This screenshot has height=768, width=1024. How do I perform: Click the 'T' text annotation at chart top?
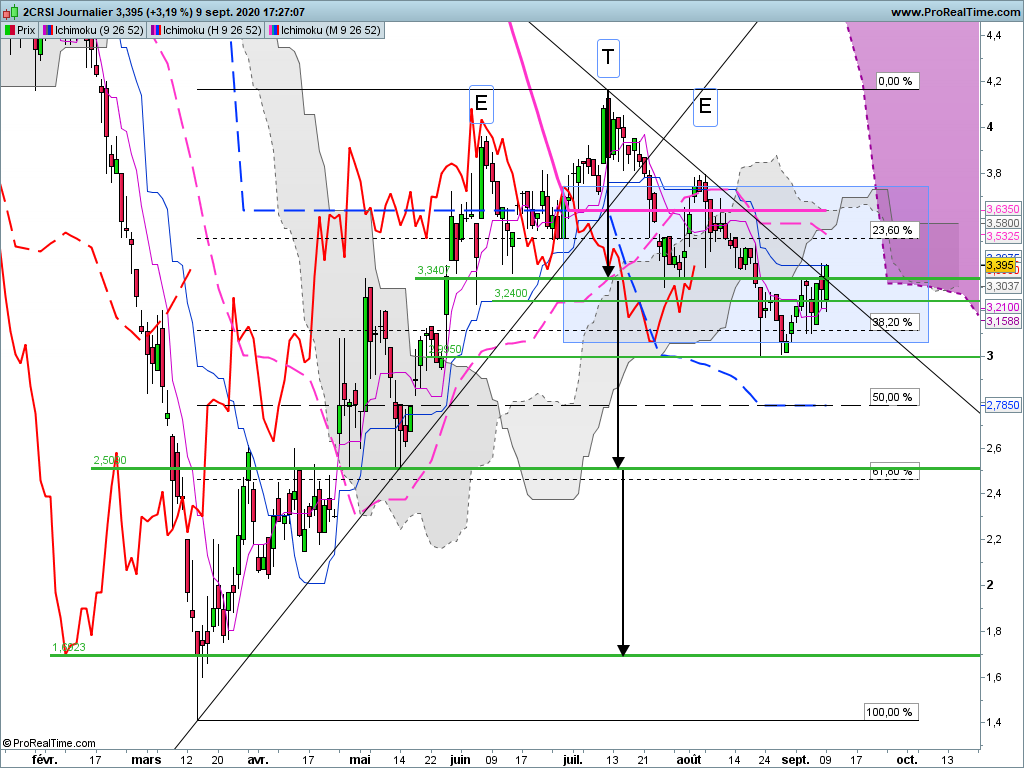tap(608, 58)
